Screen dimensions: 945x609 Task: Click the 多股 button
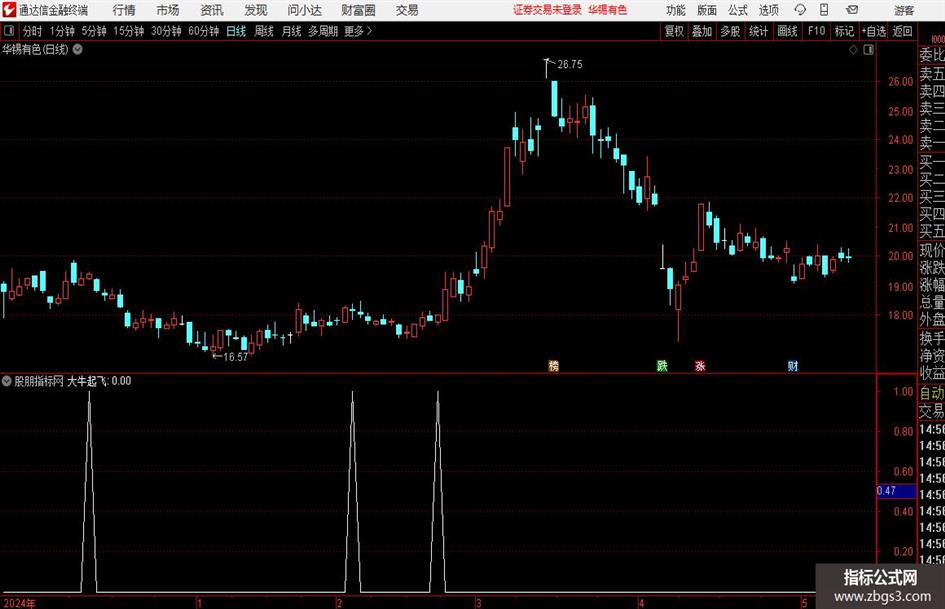pyautogui.click(x=730, y=31)
